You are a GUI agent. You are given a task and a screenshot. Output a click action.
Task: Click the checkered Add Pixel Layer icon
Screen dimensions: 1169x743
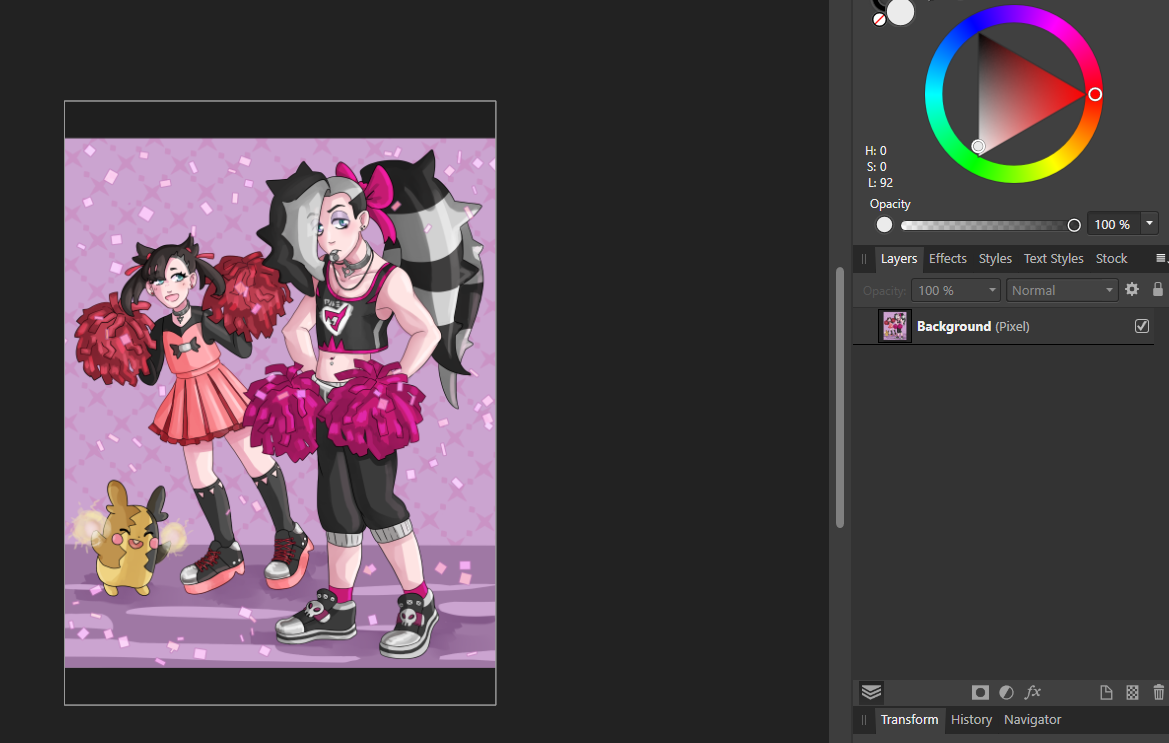pos(1132,693)
